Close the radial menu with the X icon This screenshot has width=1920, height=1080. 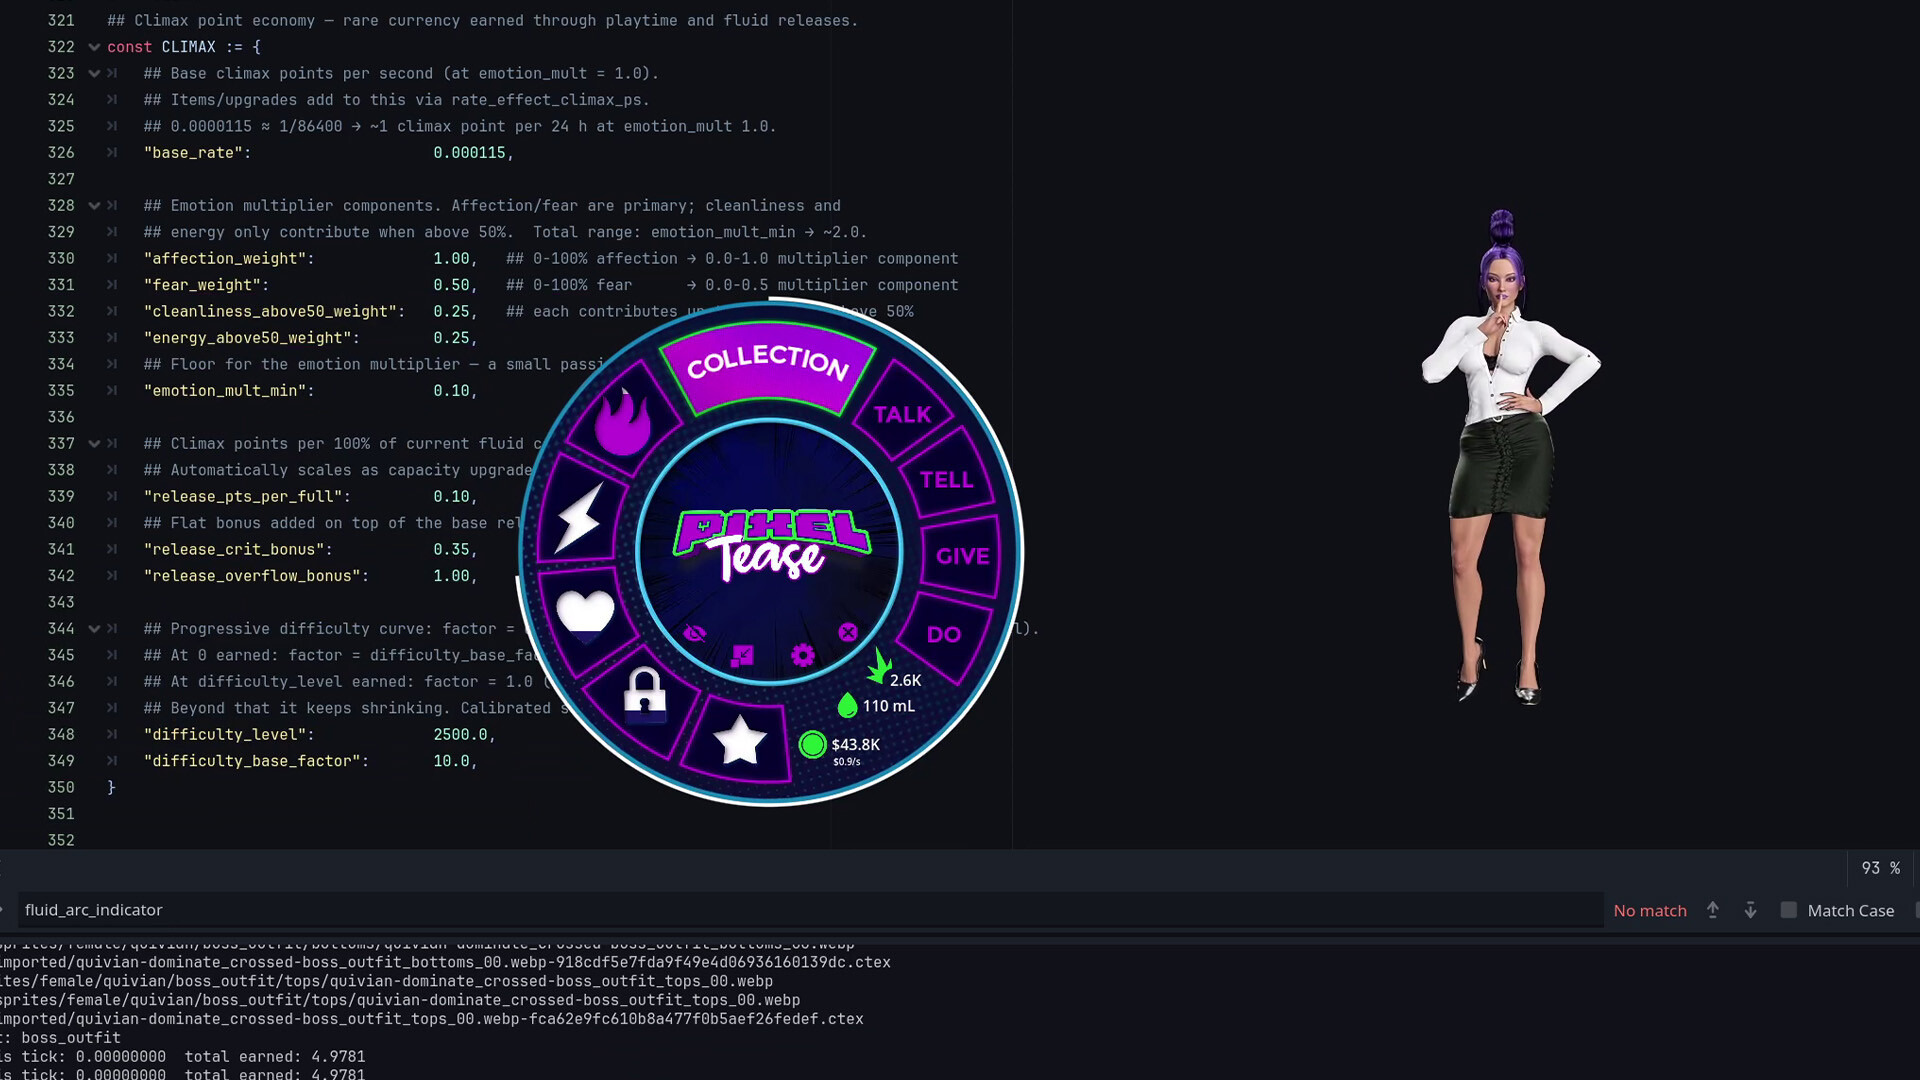pos(848,632)
